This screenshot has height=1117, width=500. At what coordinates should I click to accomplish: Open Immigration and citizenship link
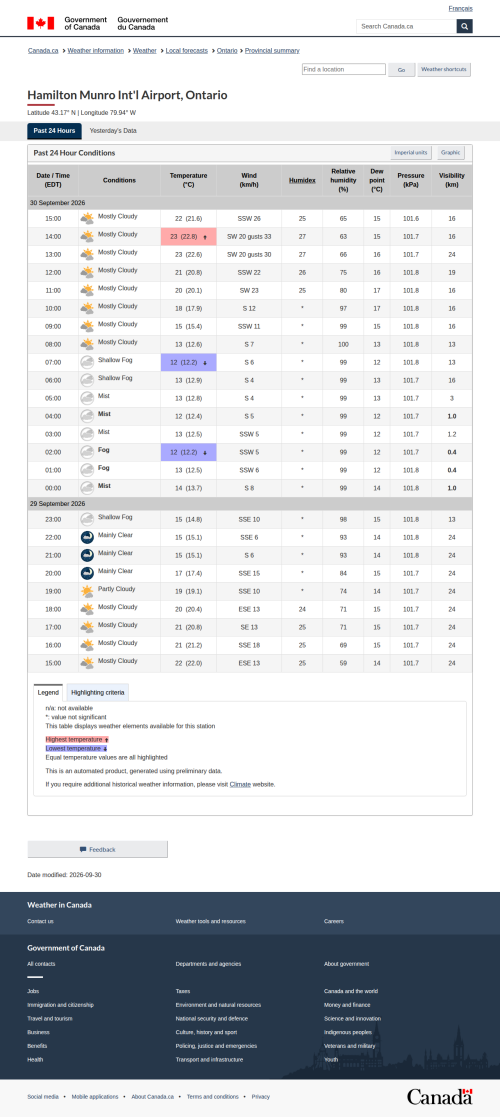click(x=61, y=1004)
